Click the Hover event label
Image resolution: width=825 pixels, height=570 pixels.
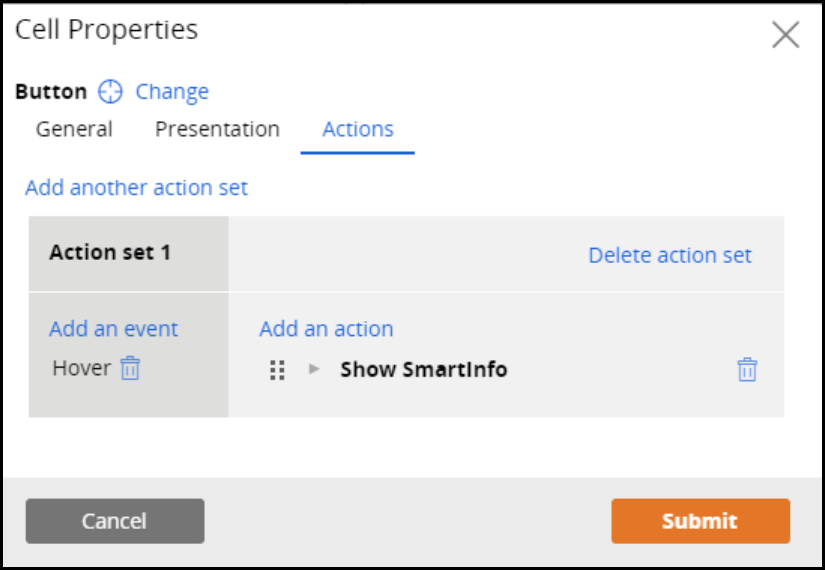click(81, 368)
